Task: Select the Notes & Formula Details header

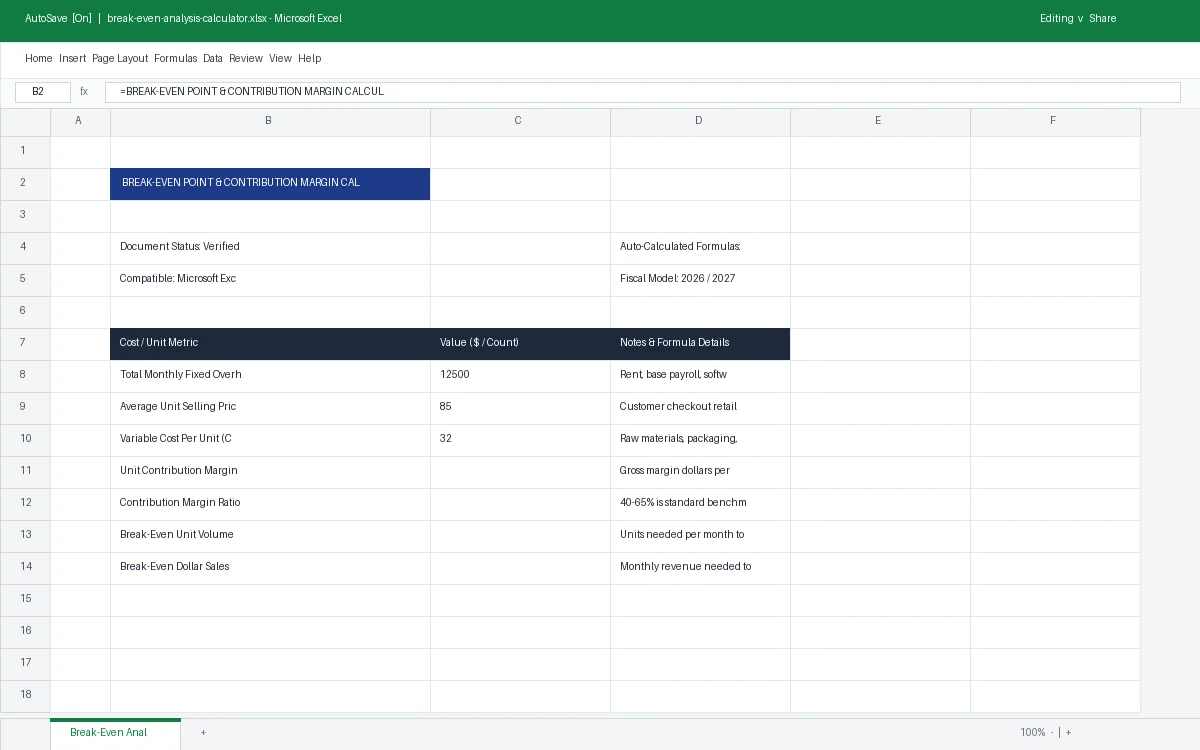Action: (700, 343)
